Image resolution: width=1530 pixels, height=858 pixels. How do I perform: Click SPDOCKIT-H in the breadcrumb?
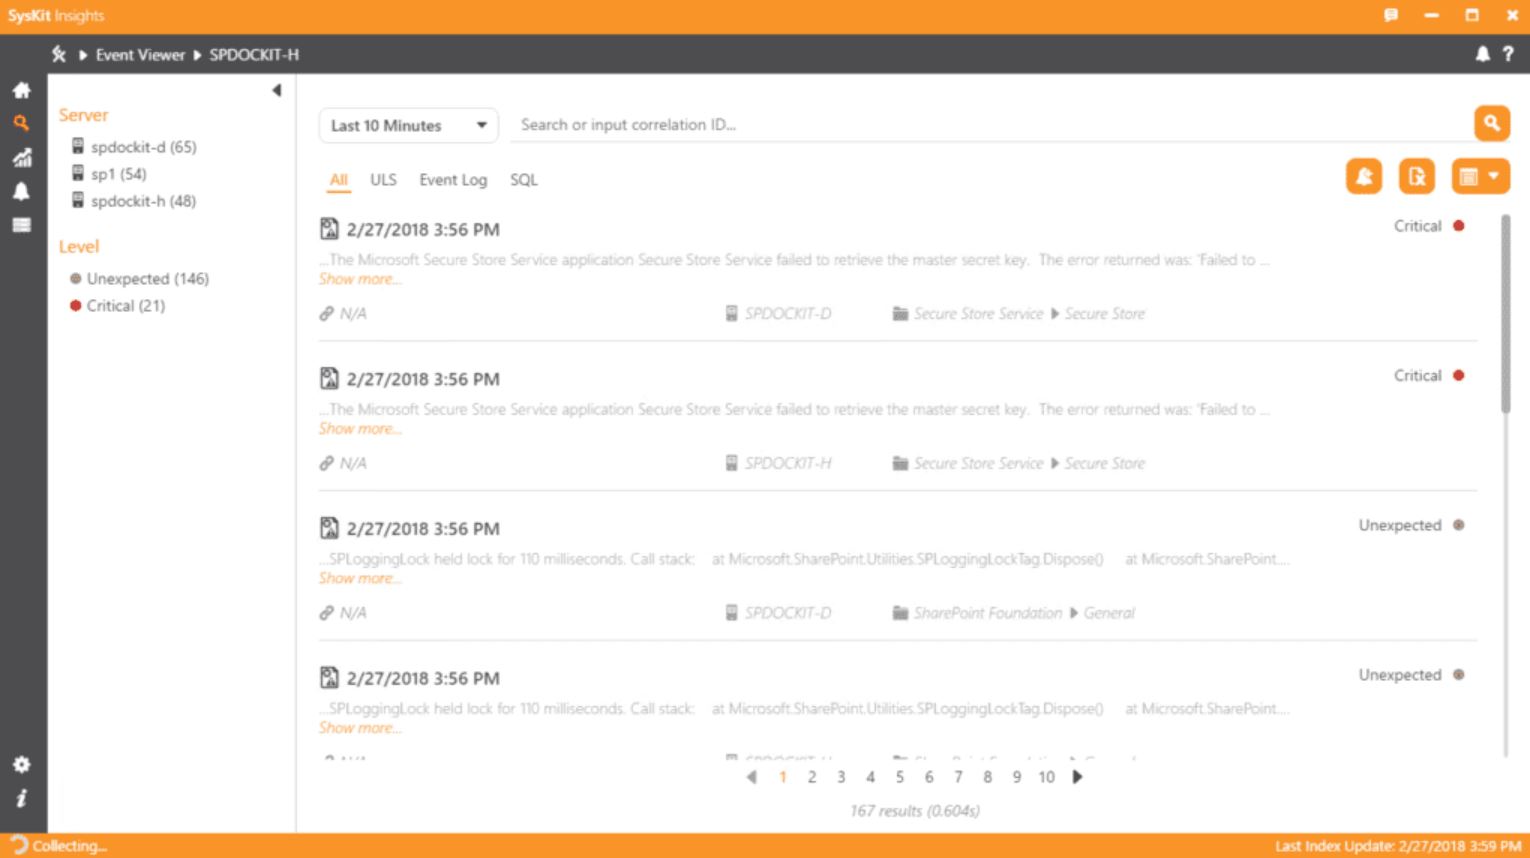pos(254,55)
